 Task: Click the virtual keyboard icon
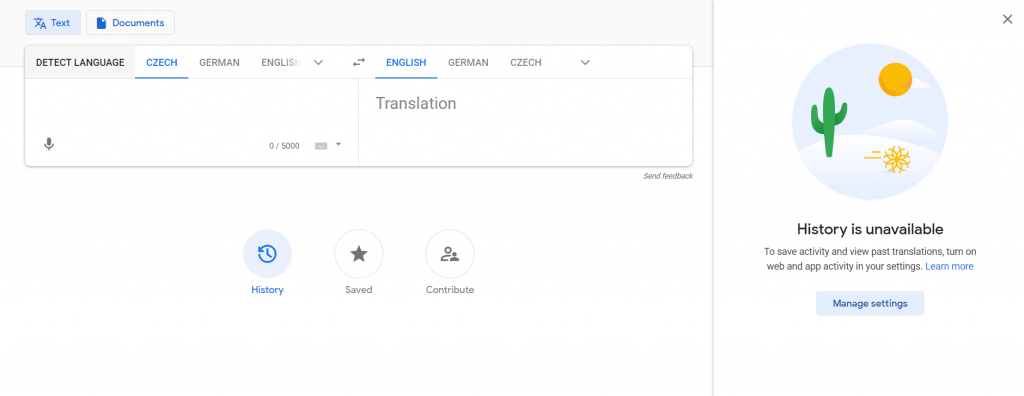point(321,146)
